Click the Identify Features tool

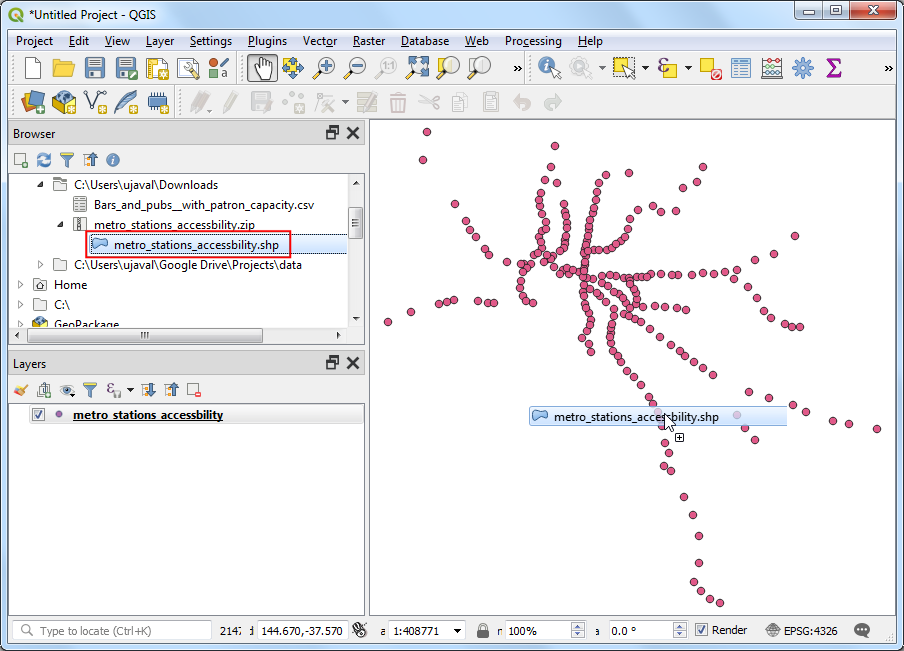(549, 68)
